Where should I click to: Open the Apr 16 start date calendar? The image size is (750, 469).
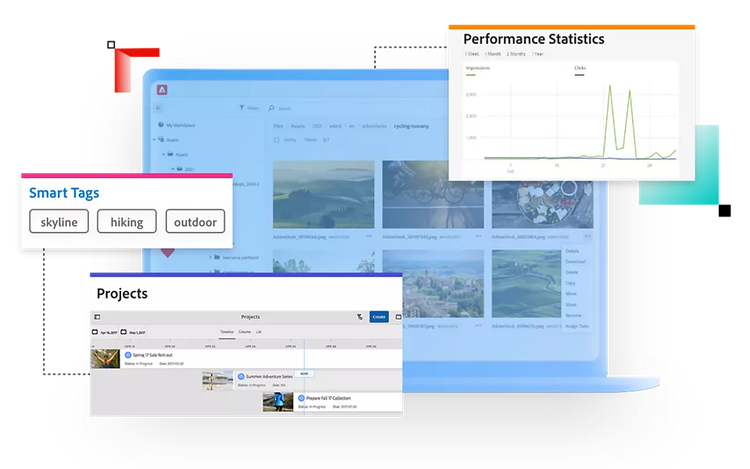point(96,331)
